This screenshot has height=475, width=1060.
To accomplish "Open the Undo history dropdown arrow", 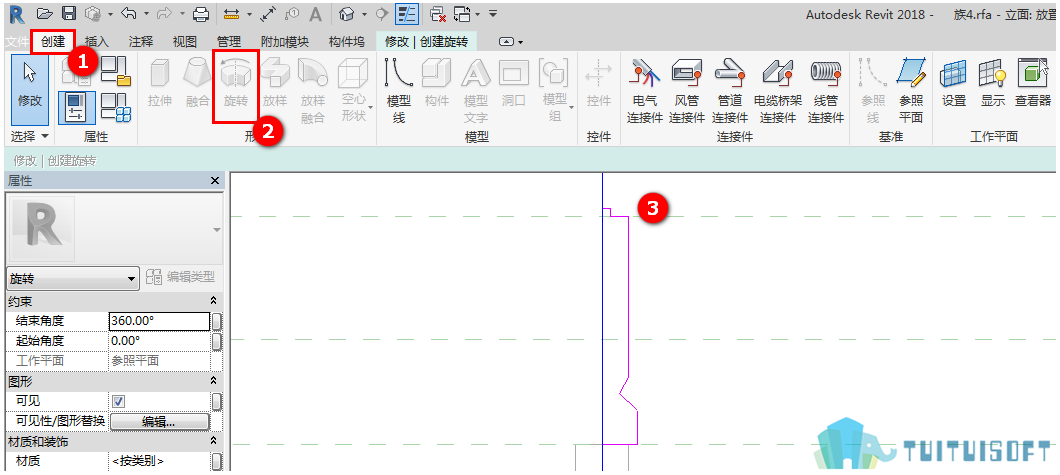I will coord(145,14).
